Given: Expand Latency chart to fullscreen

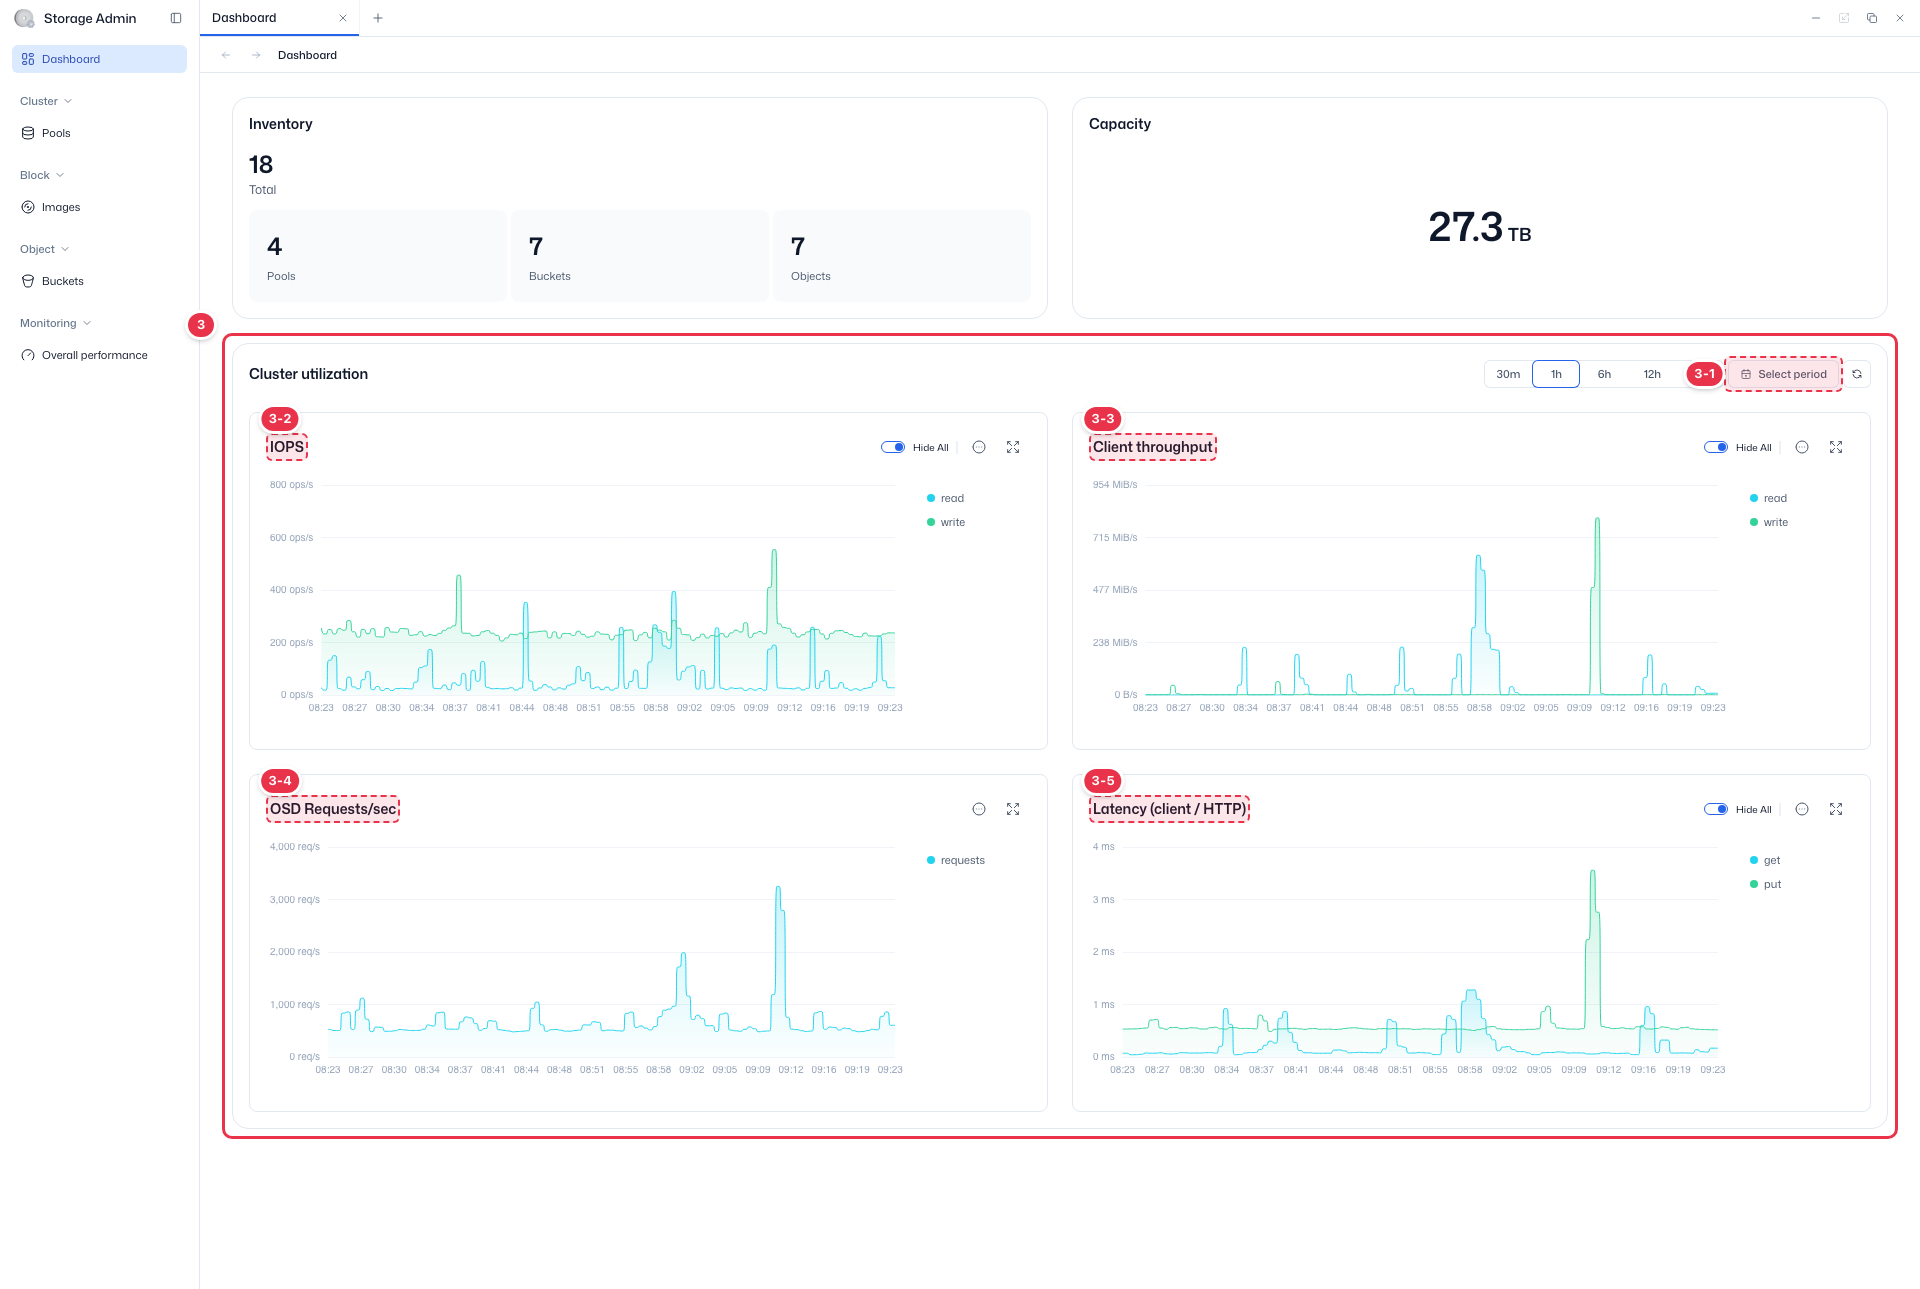Looking at the screenshot, I should [1836, 809].
